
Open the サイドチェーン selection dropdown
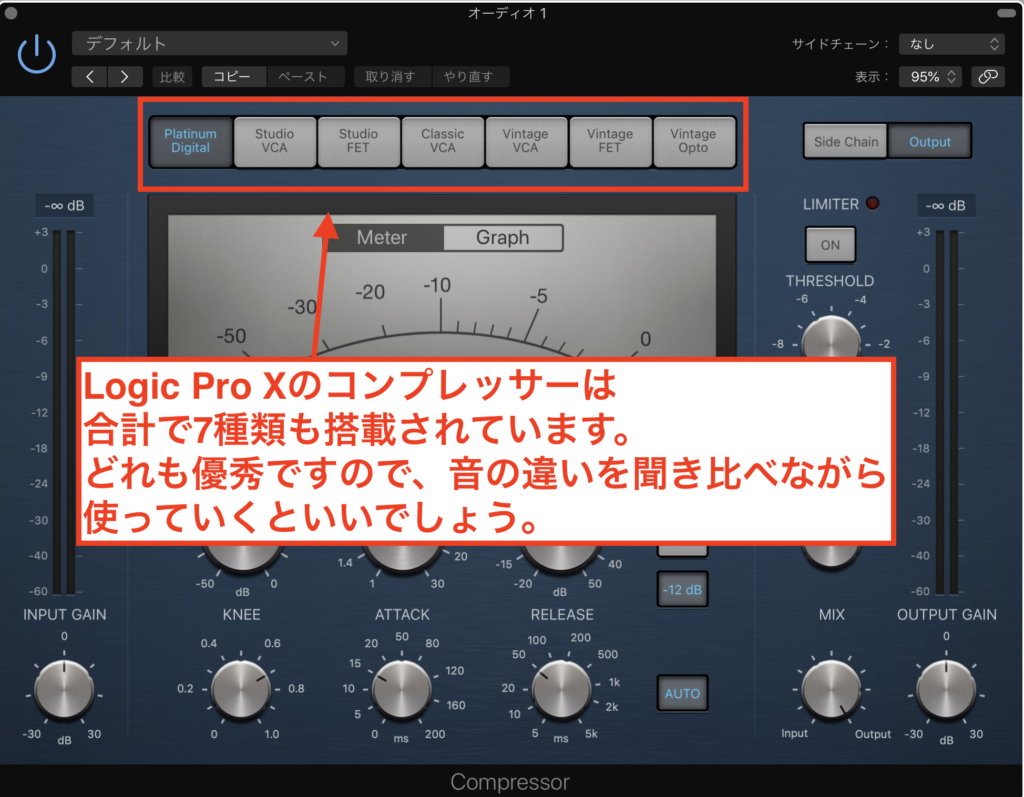pos(951,43)
